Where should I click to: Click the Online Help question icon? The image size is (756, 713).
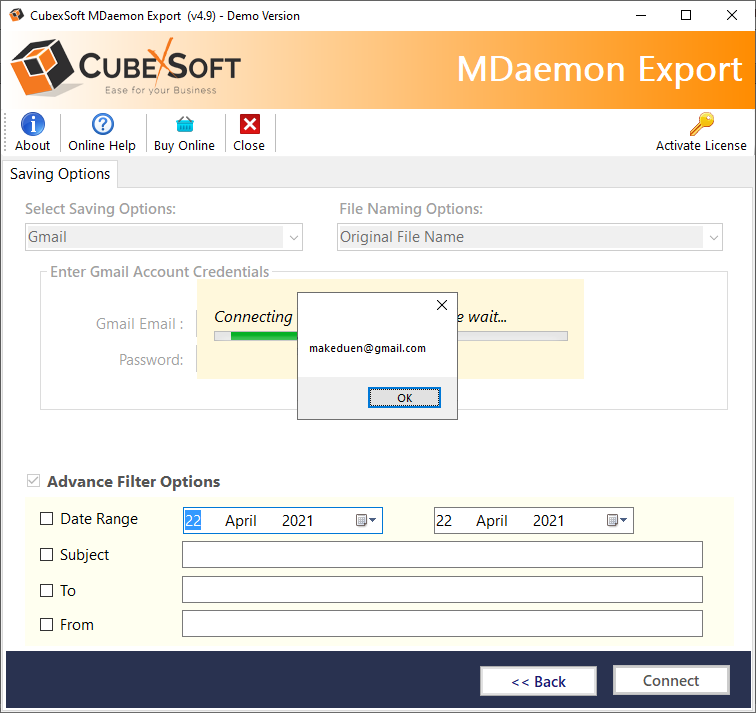(x=102, y=124)
